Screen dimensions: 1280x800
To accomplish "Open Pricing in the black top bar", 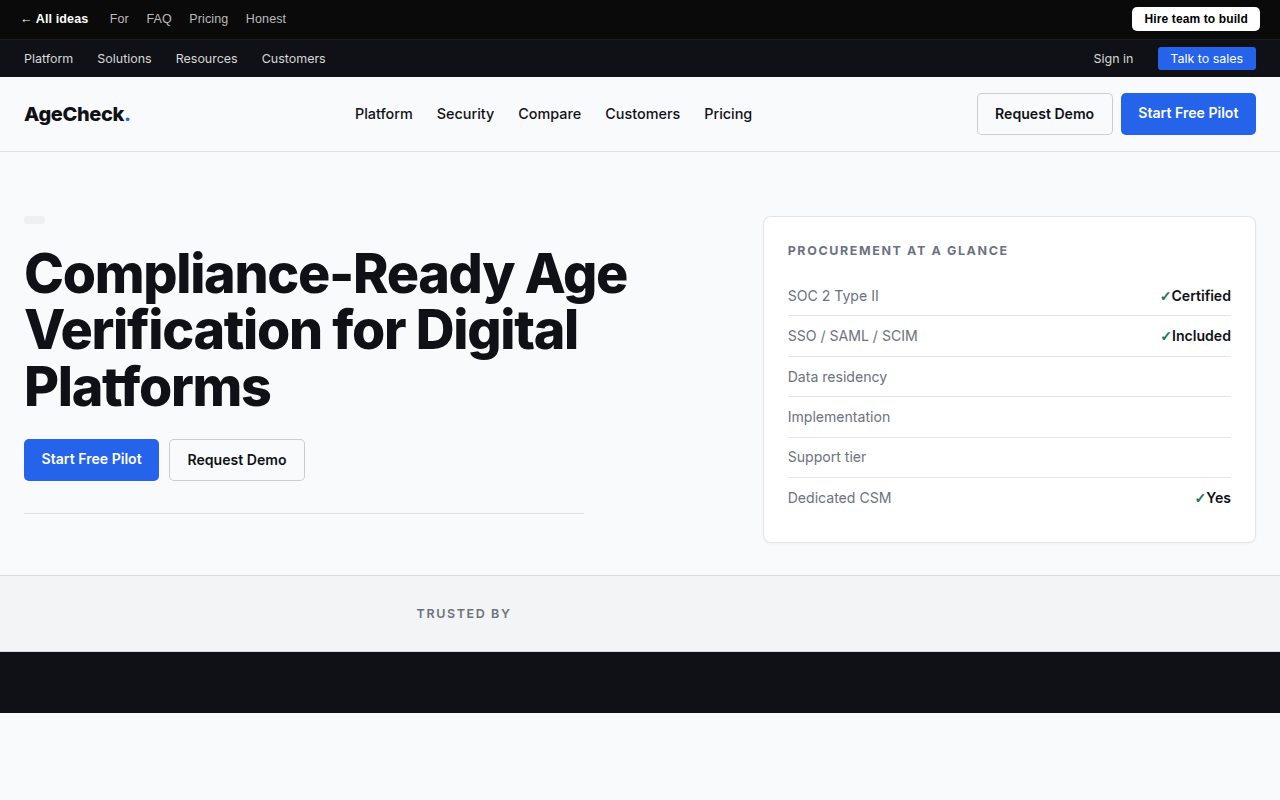I will point(208,19).
